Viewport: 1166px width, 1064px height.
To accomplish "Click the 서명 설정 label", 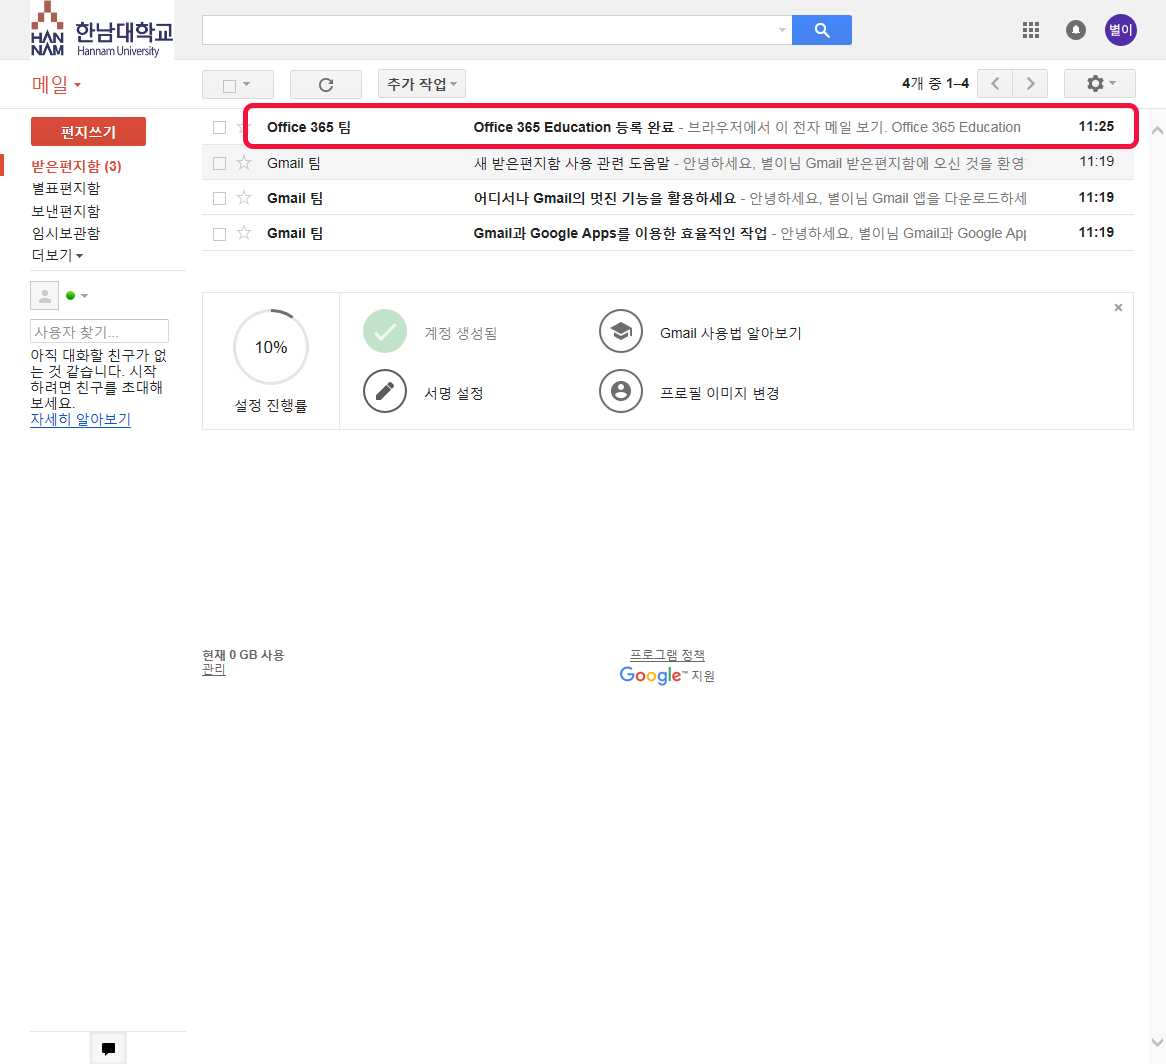I will pos(454,393).
